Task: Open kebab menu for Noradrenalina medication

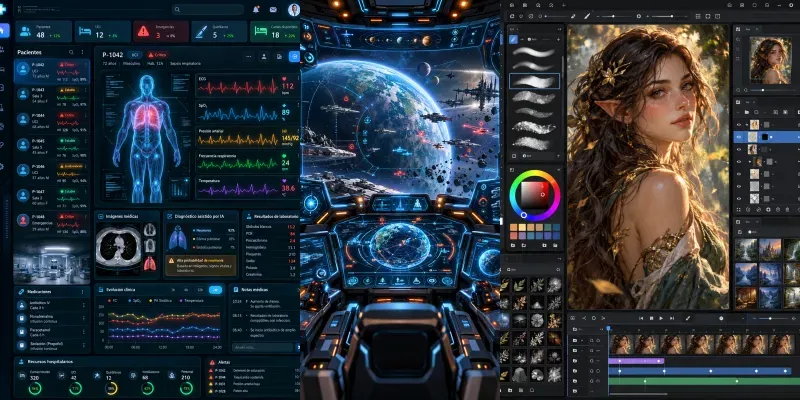Action: point(83,319)
